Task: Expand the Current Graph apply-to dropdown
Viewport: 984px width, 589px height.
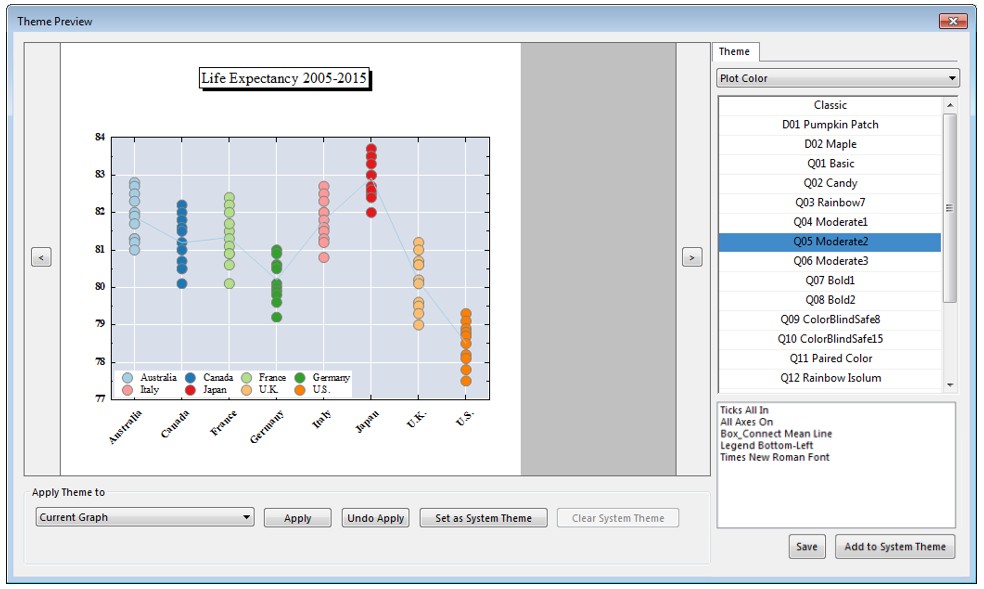Action: tap(145, 517)
